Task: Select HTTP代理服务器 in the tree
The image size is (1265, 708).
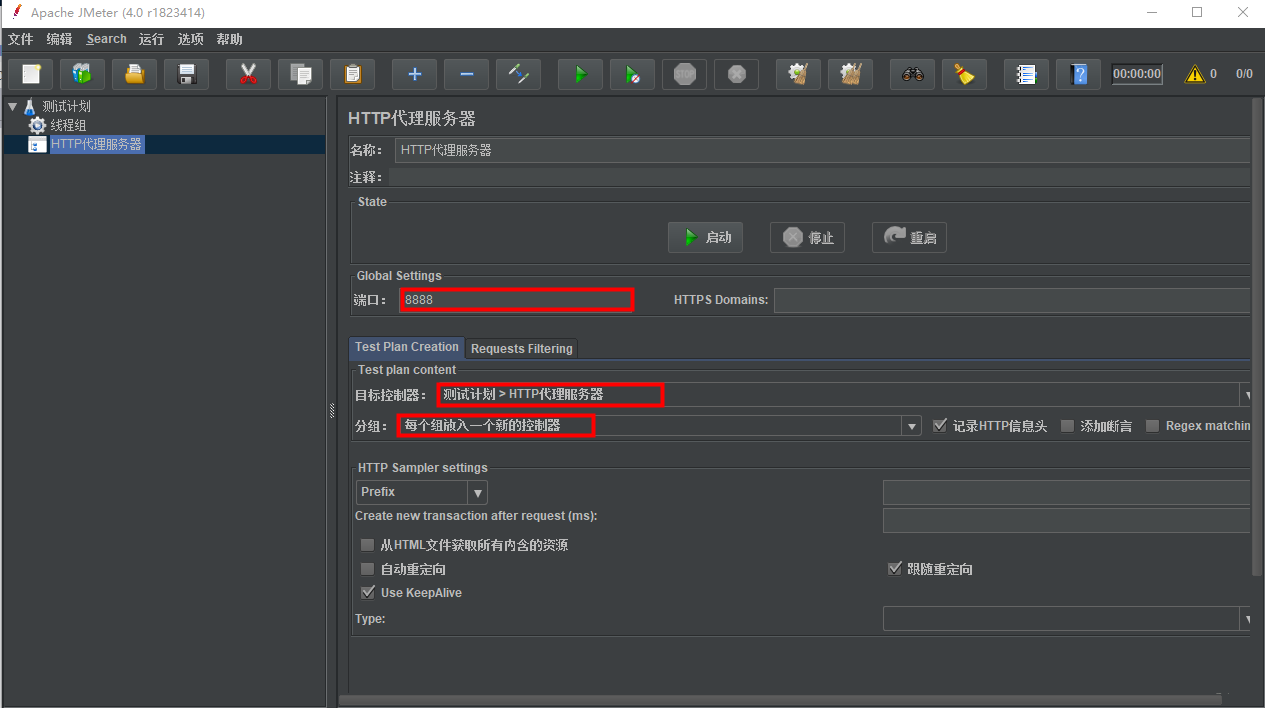Action: point(97,144)
